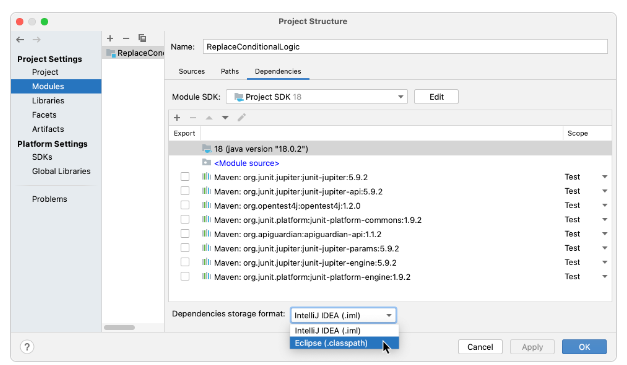Click the Module source folder icon

tap(206, 162)
